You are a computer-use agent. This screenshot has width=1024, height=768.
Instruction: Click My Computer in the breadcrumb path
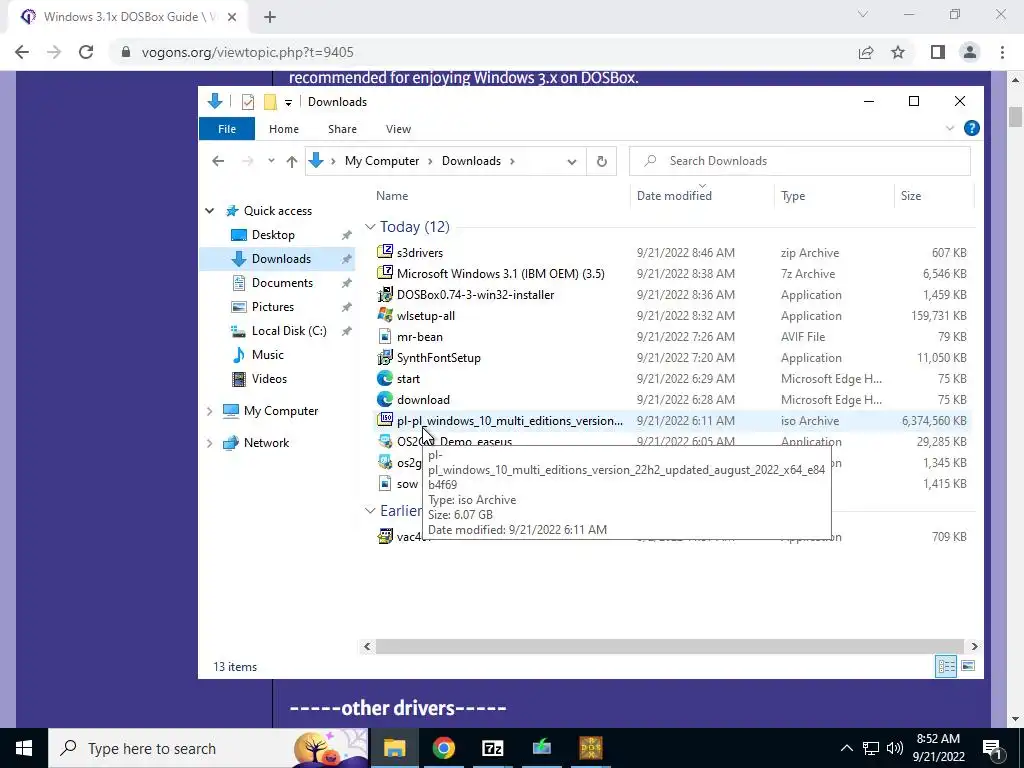point(382,161)
